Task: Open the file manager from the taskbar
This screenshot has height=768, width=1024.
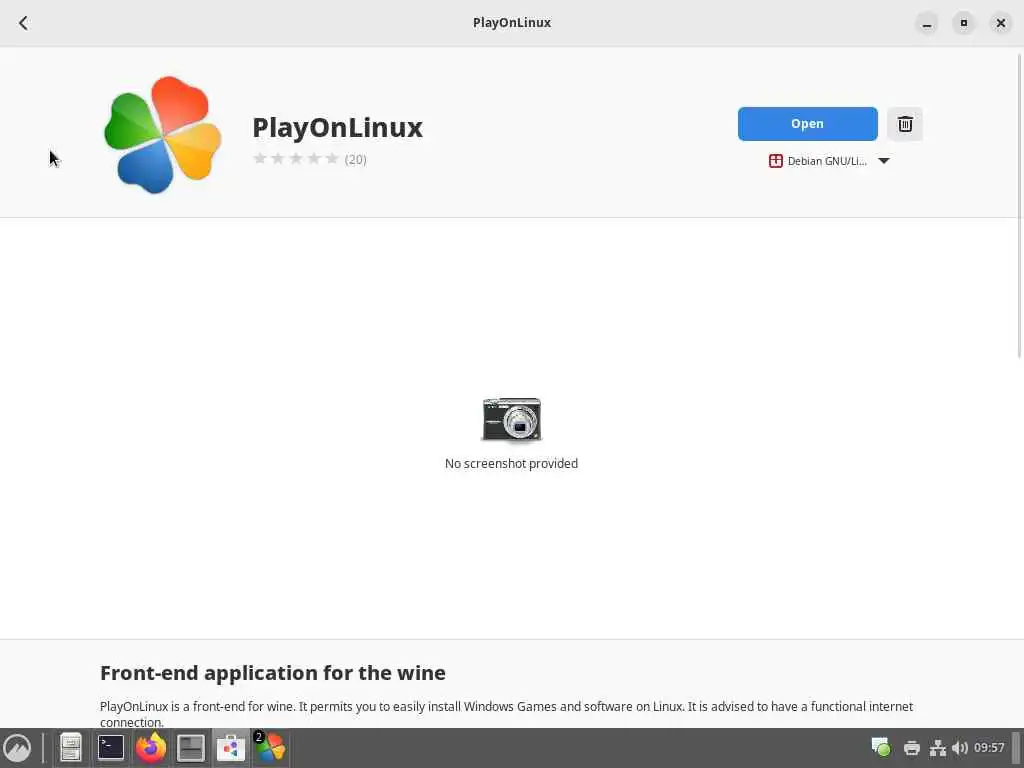Action: 71,748
